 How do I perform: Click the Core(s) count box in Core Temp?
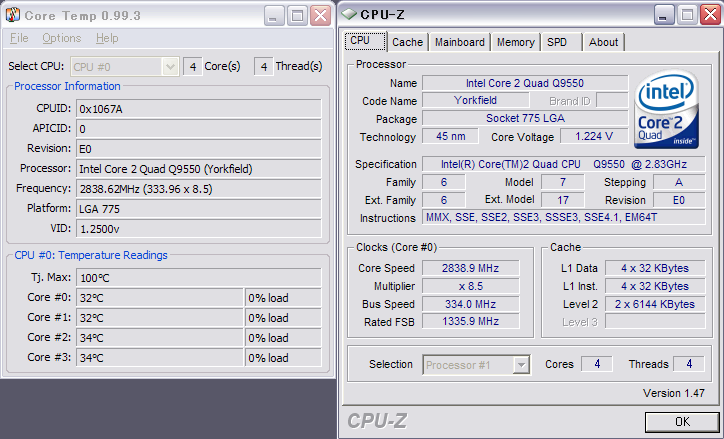[x=193, y=67]
